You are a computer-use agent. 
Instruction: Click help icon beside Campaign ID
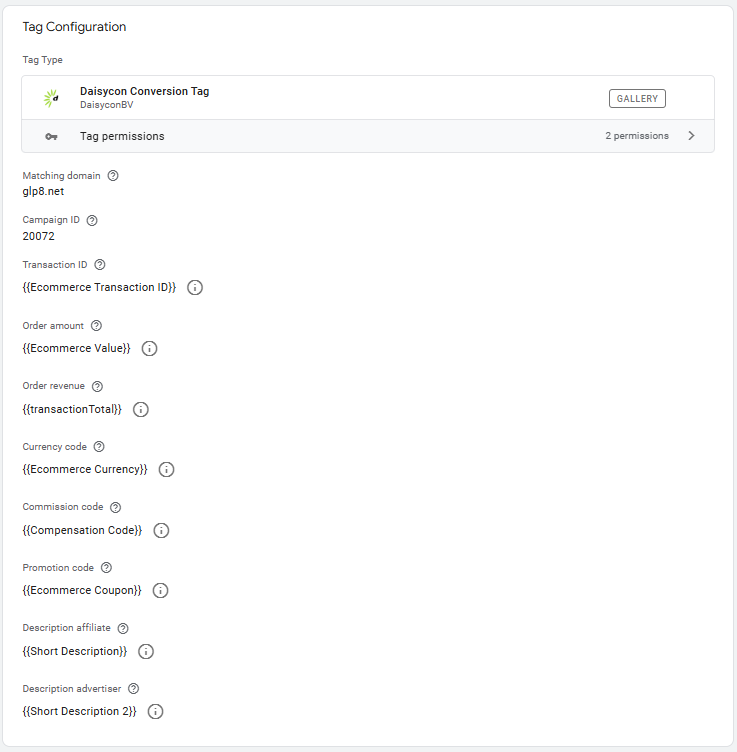point(92,220)
